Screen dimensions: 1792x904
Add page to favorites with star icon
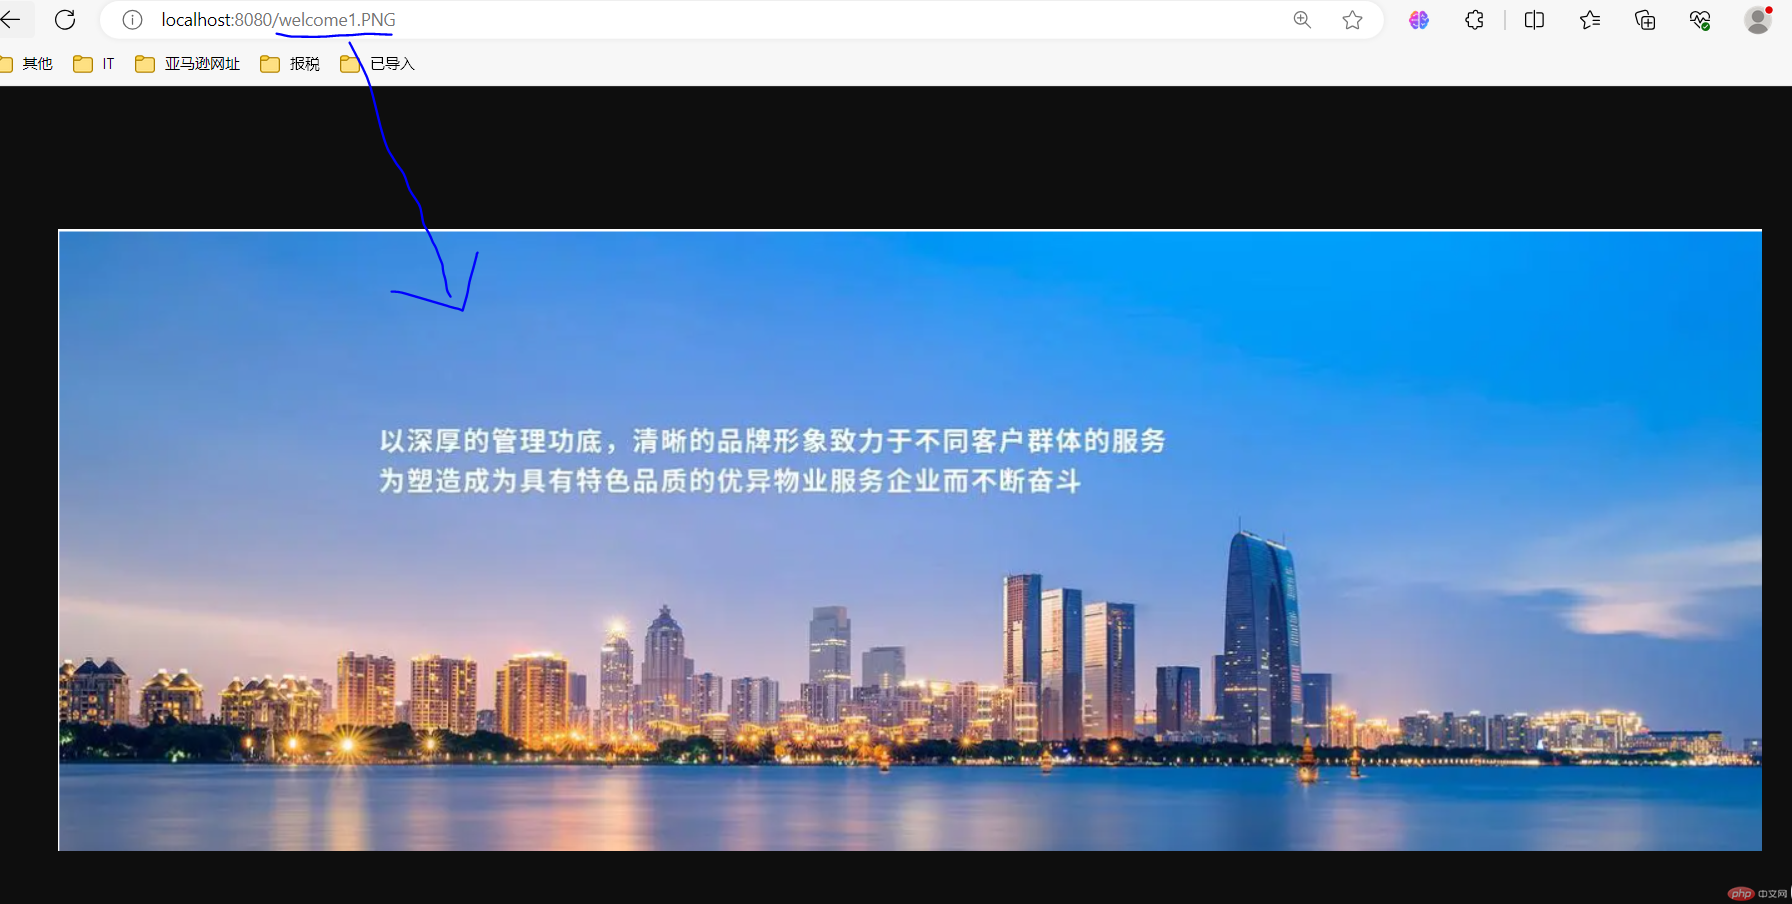1353,20
